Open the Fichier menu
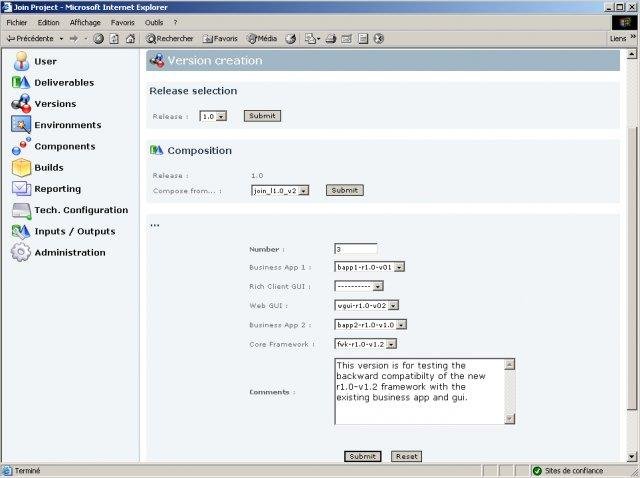Viewport: 640px width, 478px height. [17, 22]
